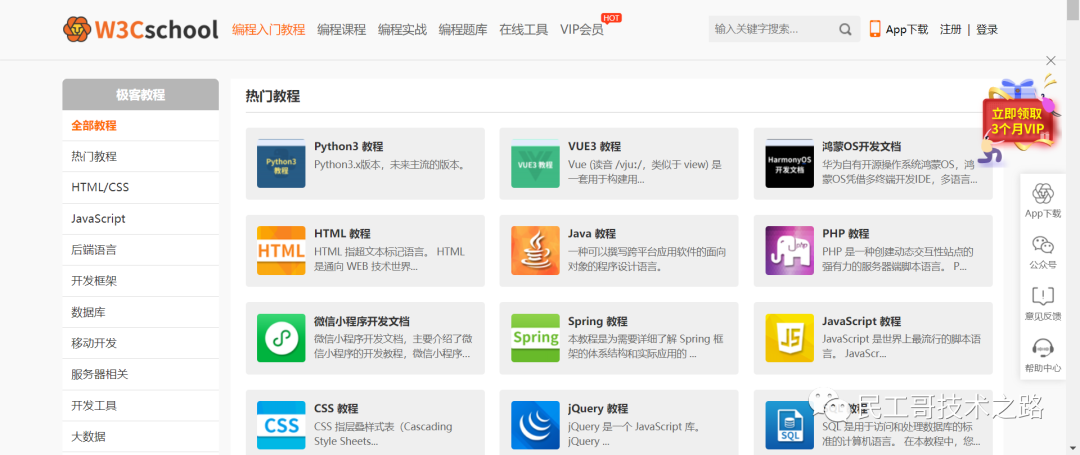The width and height of the screenshot is (1080, 455).
Task: Click the App下载 text in header
Action: (x=907, y=30)
